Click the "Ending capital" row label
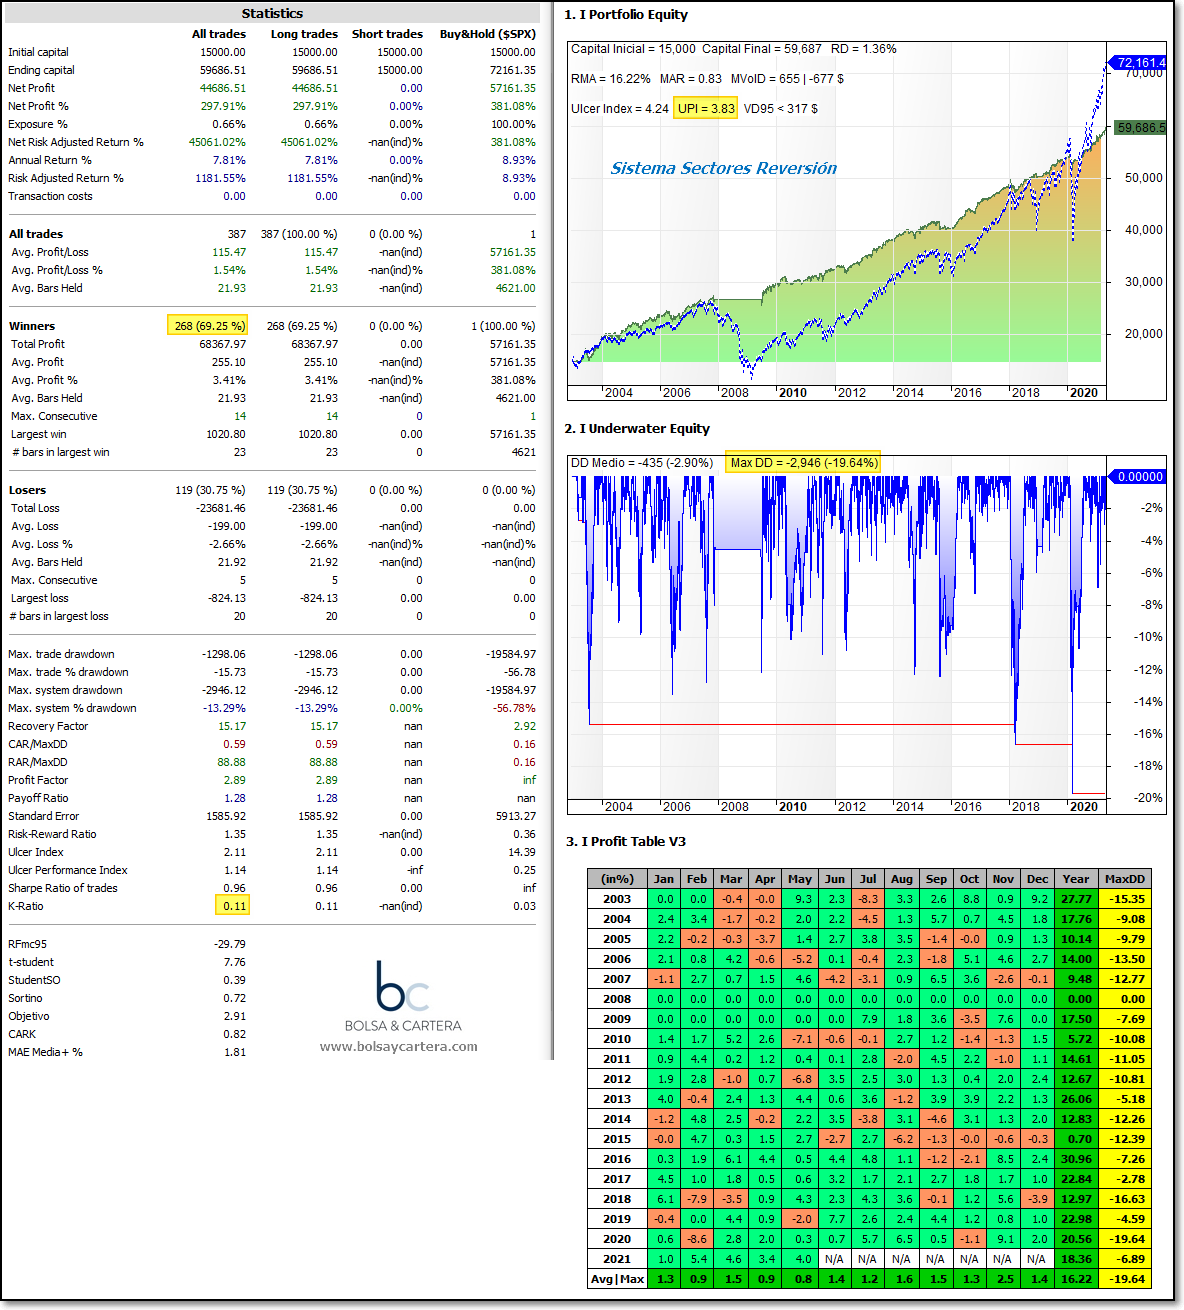Viewport: 1184px width, 1310px height. coord(41,70)
